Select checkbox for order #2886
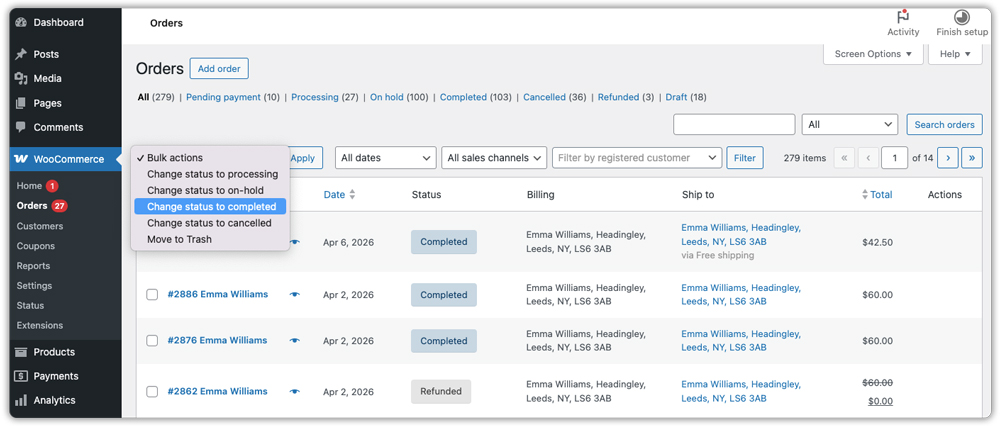Viewport: 1000px width, 426px height. (152, 295)
